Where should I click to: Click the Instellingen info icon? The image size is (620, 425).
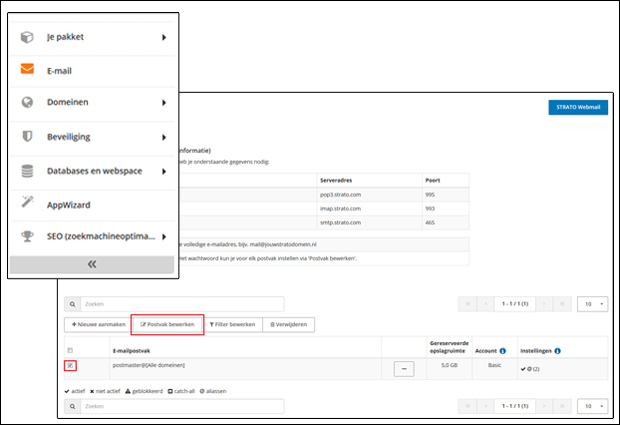coord(557,351)
